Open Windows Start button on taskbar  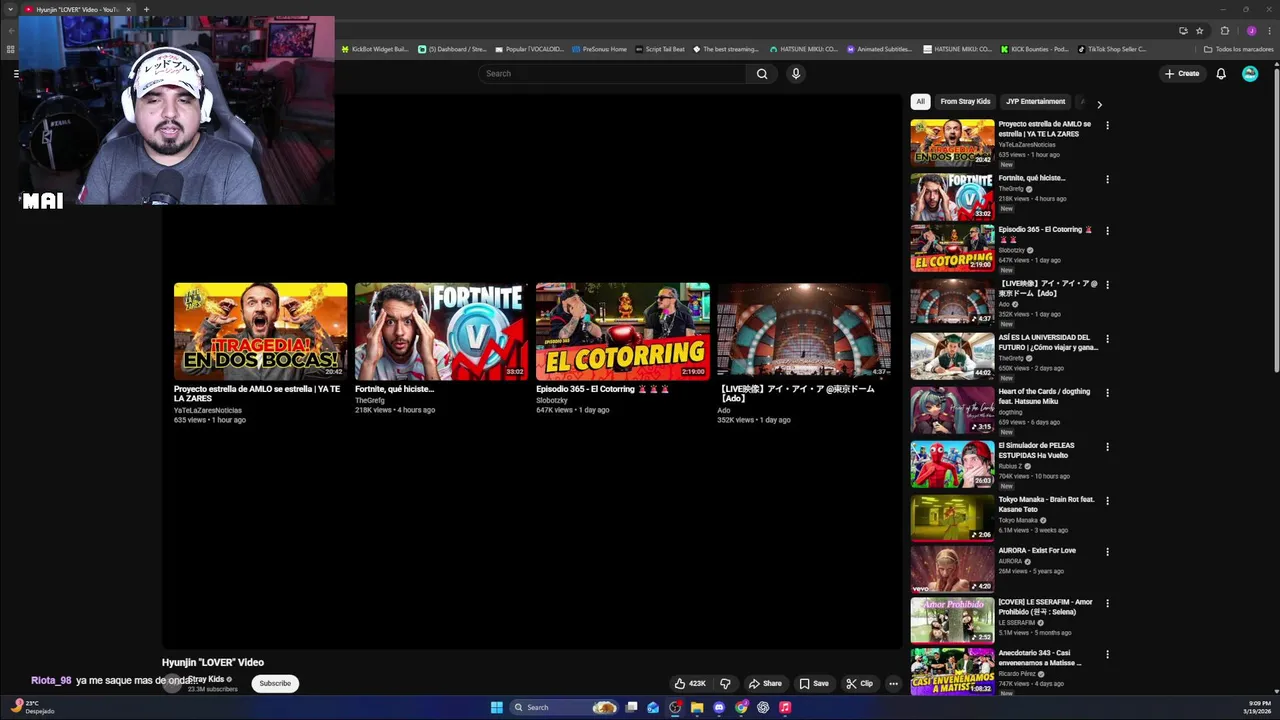pyautogui.click(x=497, y=707)
